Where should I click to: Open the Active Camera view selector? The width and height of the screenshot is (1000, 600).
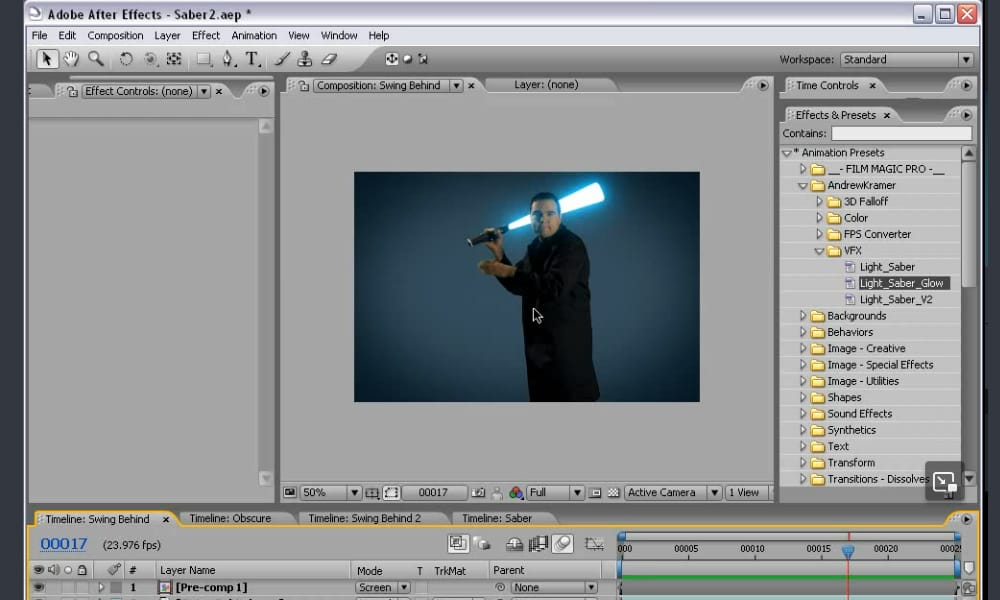(x=668, y=492)
